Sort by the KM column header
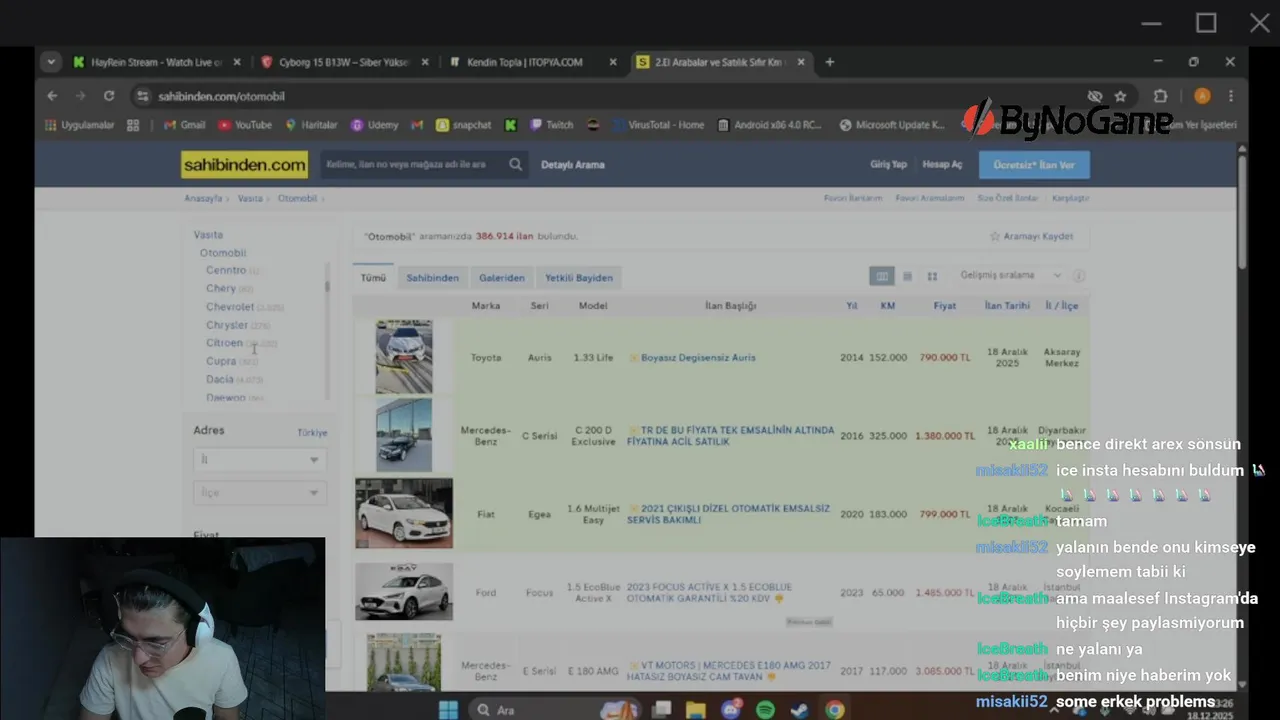1280x720 pixels. click(887, 306)
